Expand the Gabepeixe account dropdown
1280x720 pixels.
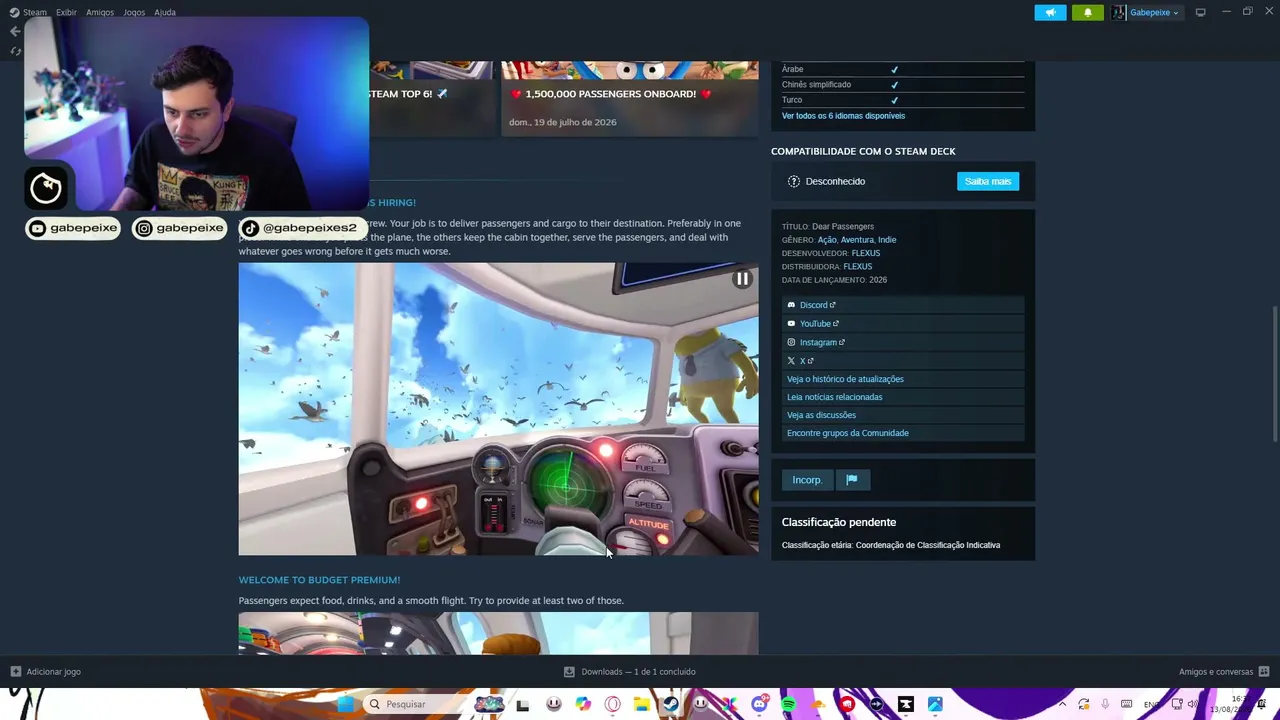pos(1154,12)
